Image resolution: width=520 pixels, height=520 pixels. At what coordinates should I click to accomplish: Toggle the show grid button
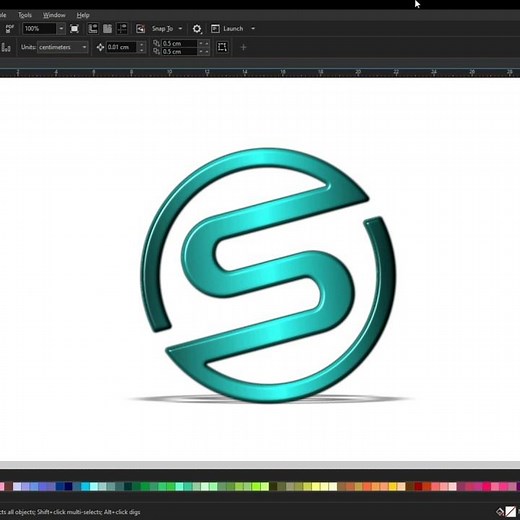pos(107,29)
